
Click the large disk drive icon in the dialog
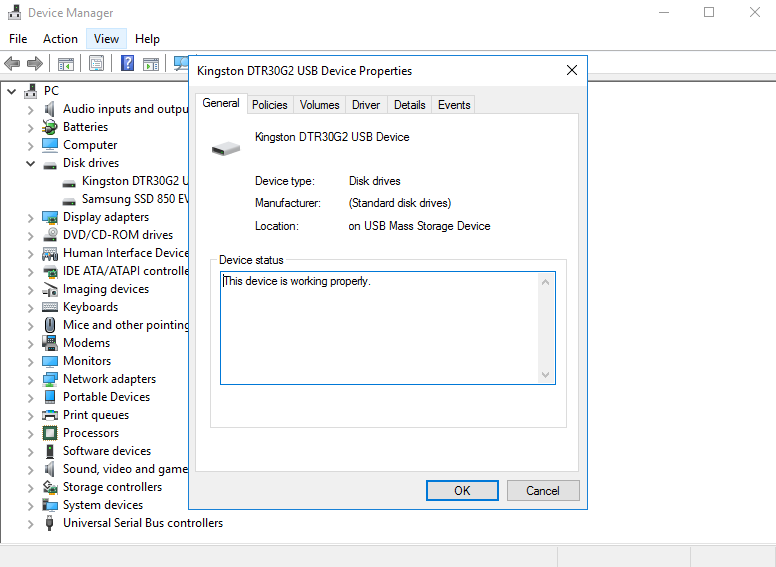pos(226,148)
